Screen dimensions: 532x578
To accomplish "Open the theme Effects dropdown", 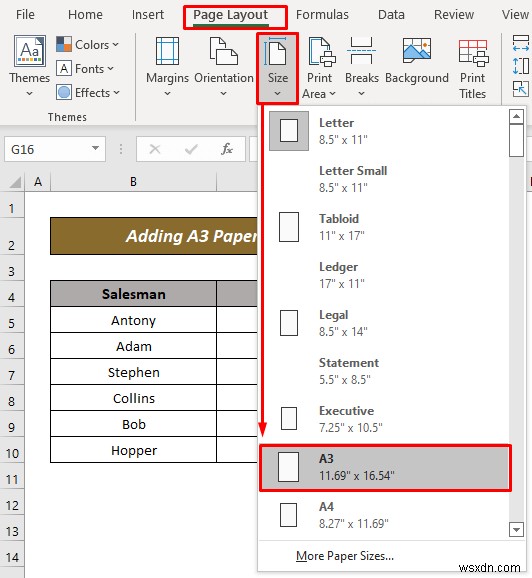I will [88, 93].
